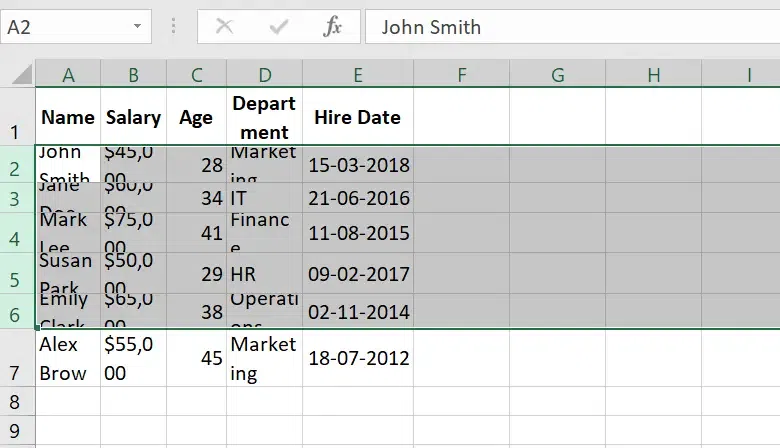Click the Salary header cell
The width and height of the screenshot is (780, 448).
click(x=133, y=117)
